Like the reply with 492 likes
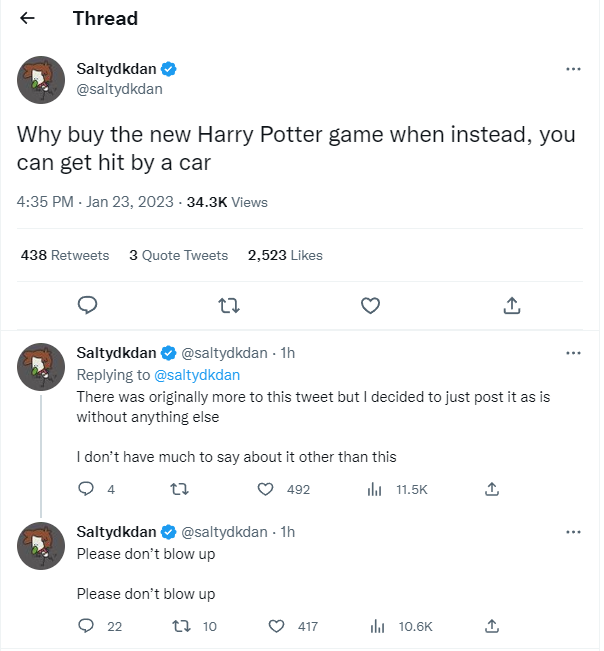Image resolution: width=604 pixels, height=651 pixels. coord(266,489)
